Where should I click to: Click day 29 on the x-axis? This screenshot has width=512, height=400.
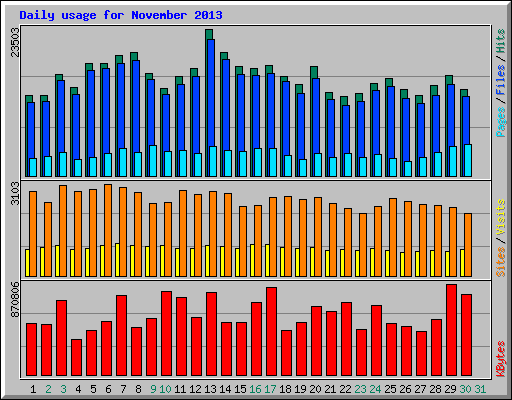point(450,389)
